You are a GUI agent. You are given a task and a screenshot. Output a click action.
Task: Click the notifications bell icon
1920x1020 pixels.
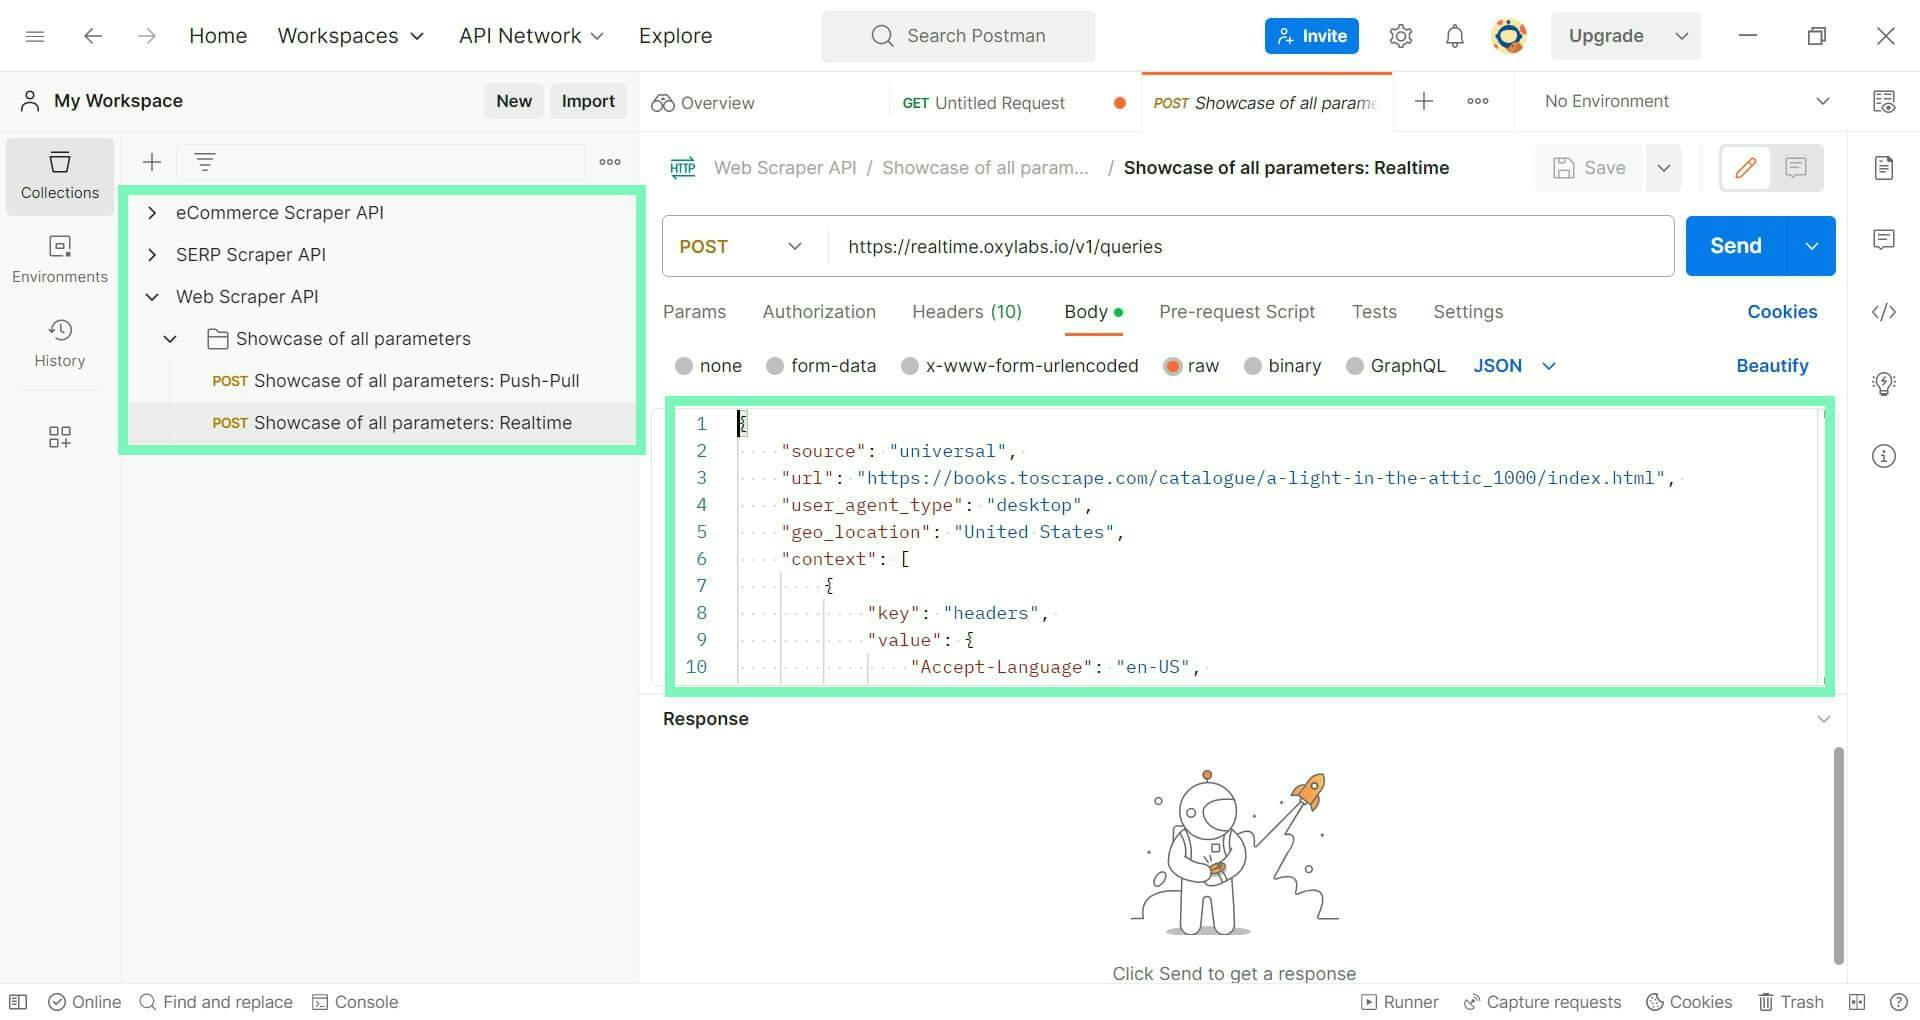tap(1455, 36)
